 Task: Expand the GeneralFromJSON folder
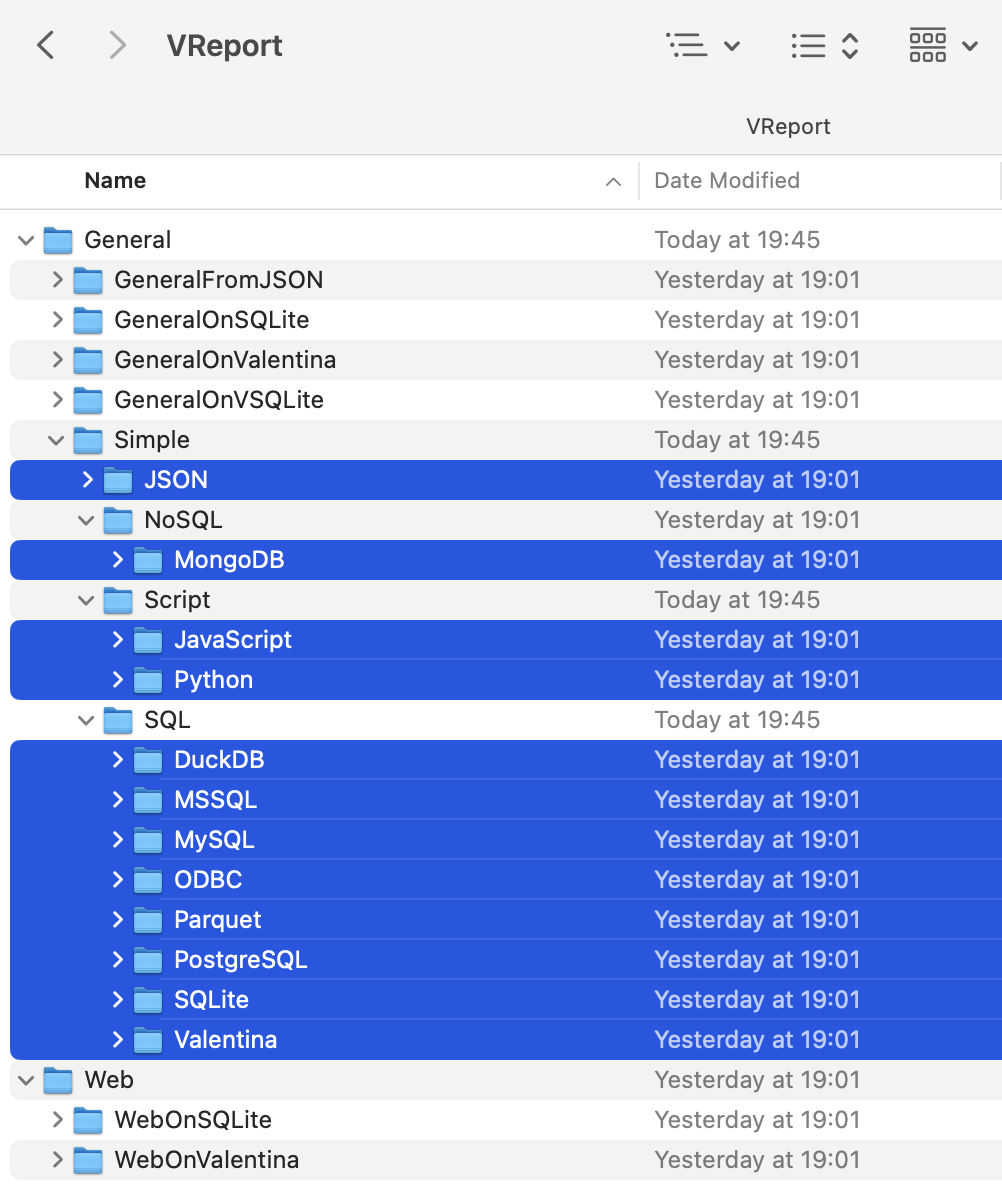[x=57, y=280]
